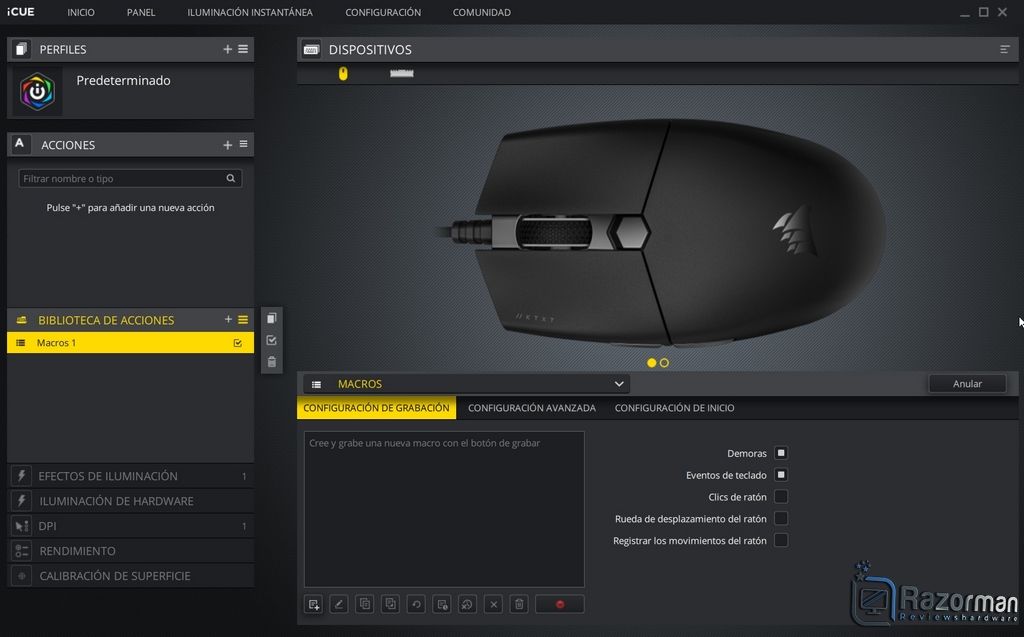Open the MACROS action type dropdown
The image size is (1024, 637).
click(x=466, y=384)
